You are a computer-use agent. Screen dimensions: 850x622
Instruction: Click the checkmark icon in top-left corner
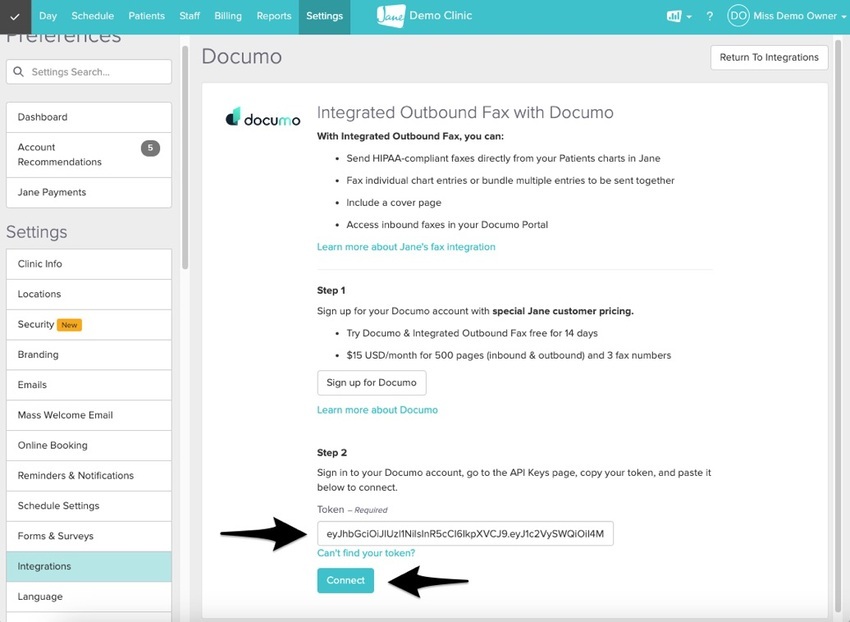pyautogui.click(x=15, y=17)
